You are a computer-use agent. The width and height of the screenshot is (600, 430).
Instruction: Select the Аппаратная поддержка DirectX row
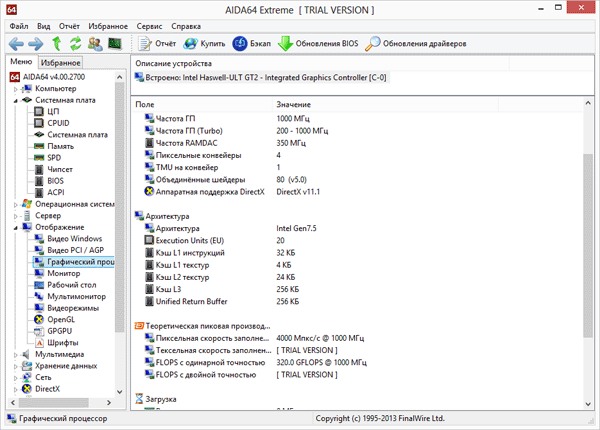232,192
